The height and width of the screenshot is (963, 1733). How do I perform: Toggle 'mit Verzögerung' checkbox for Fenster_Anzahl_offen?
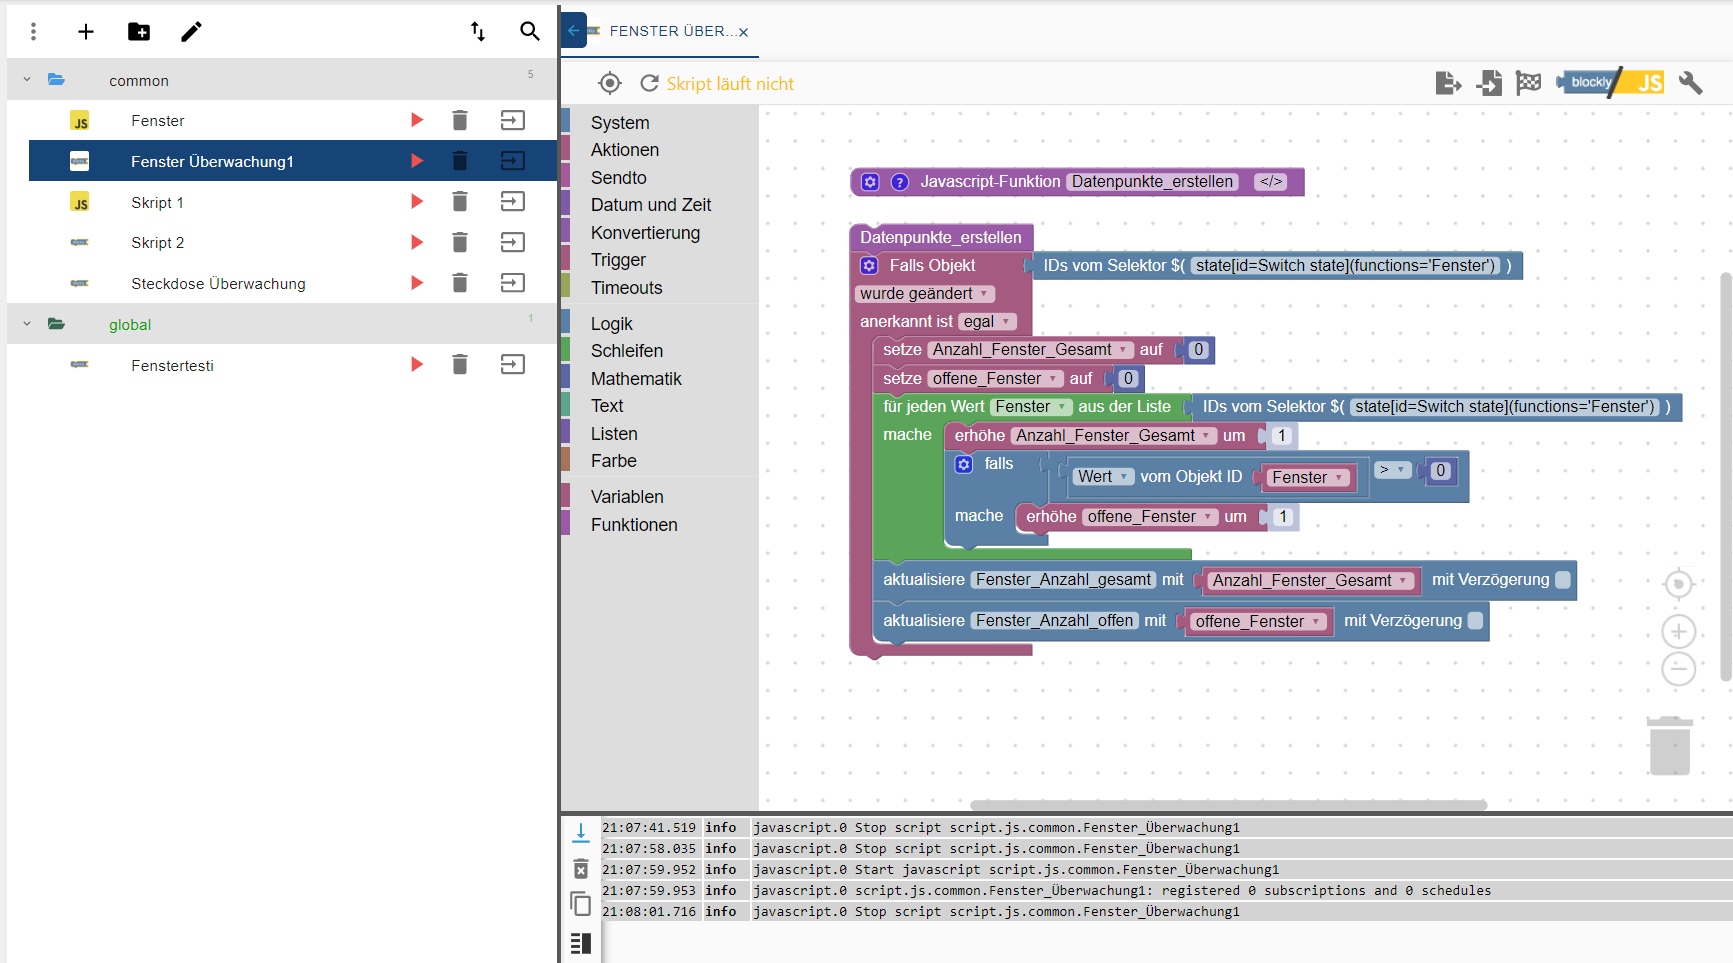(x=1475, y=621)
